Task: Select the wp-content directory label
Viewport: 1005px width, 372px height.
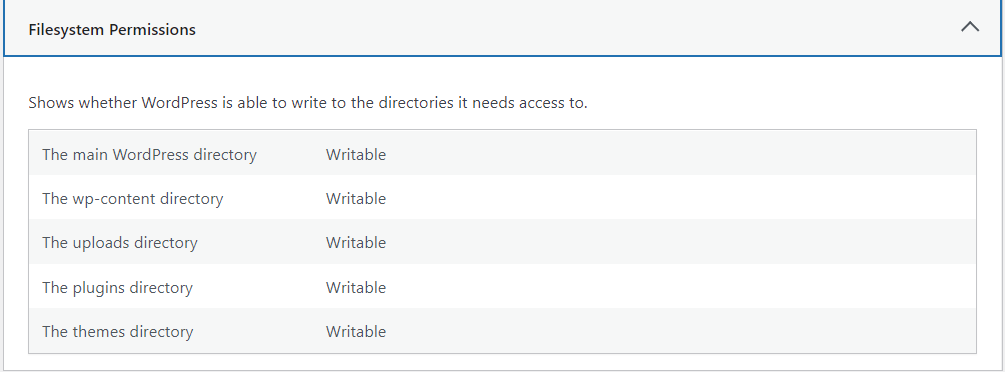Action: (x=133, y=199)
